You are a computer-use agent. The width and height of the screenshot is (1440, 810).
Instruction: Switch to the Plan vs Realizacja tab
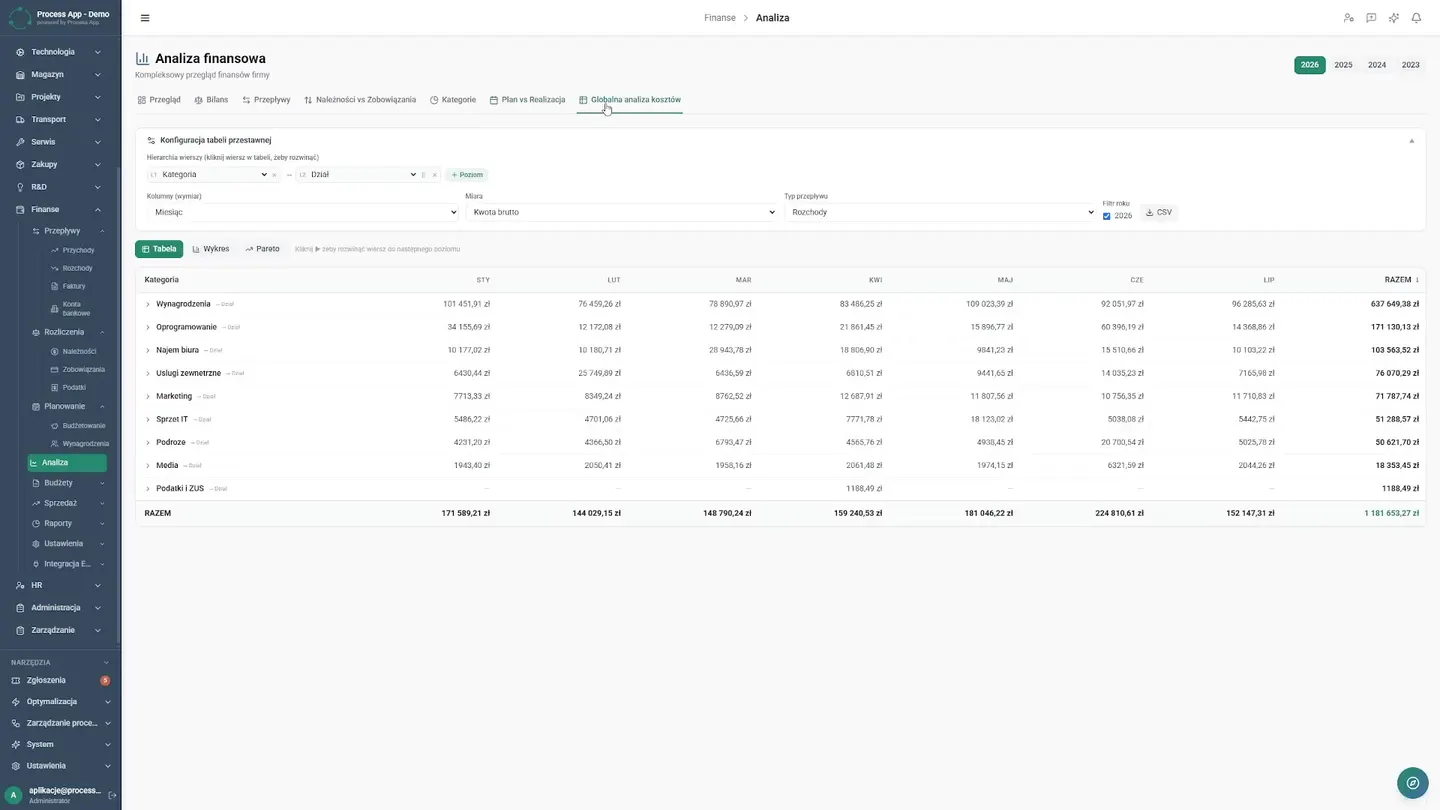click(527, 100)
